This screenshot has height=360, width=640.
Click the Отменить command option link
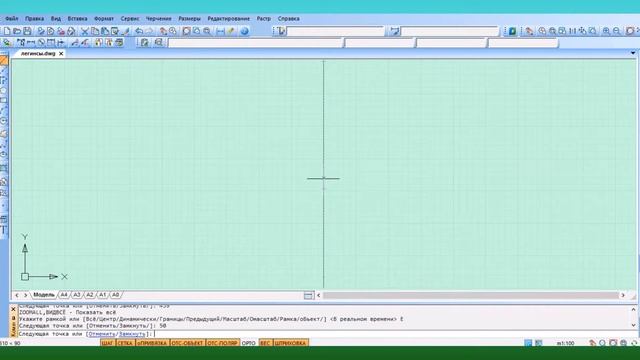(102, 334)
